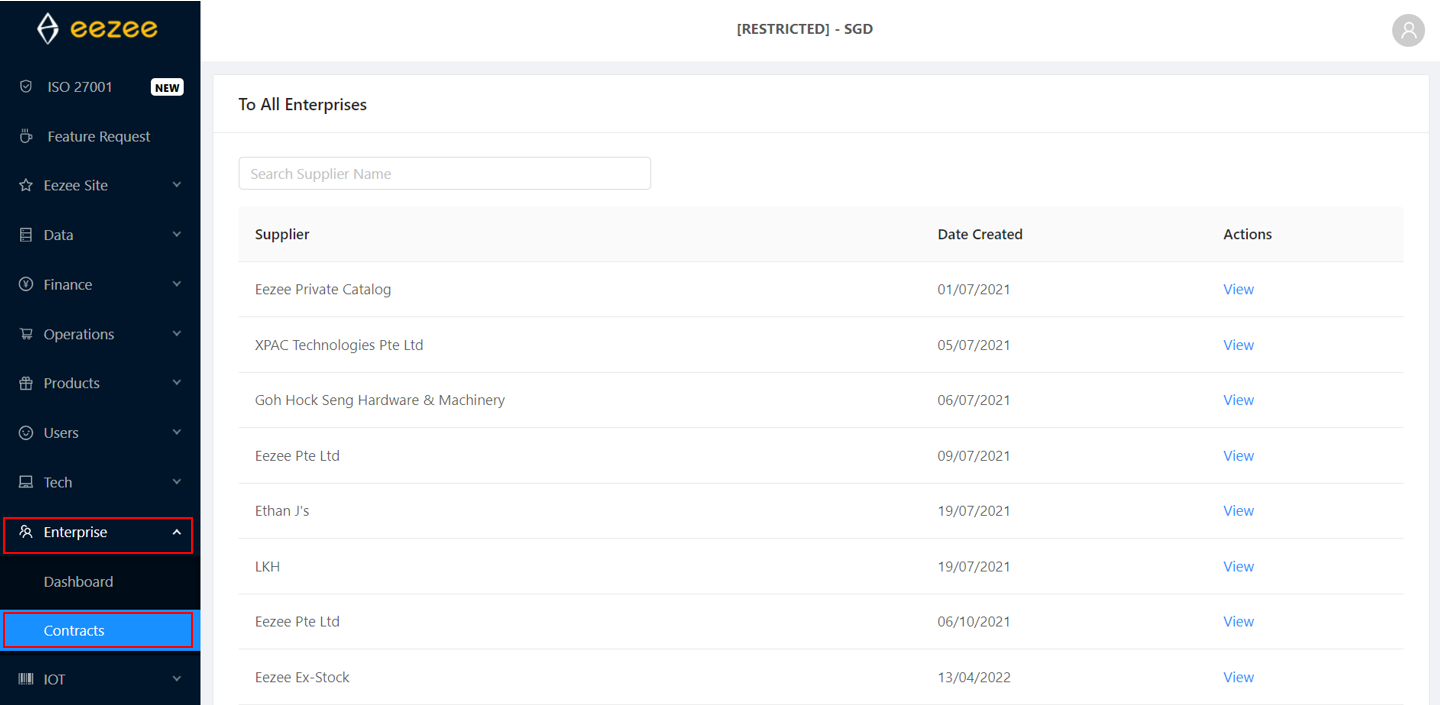Select "Goh Hock Seng Hardware & Machinery" text

[x=380, y=400]
